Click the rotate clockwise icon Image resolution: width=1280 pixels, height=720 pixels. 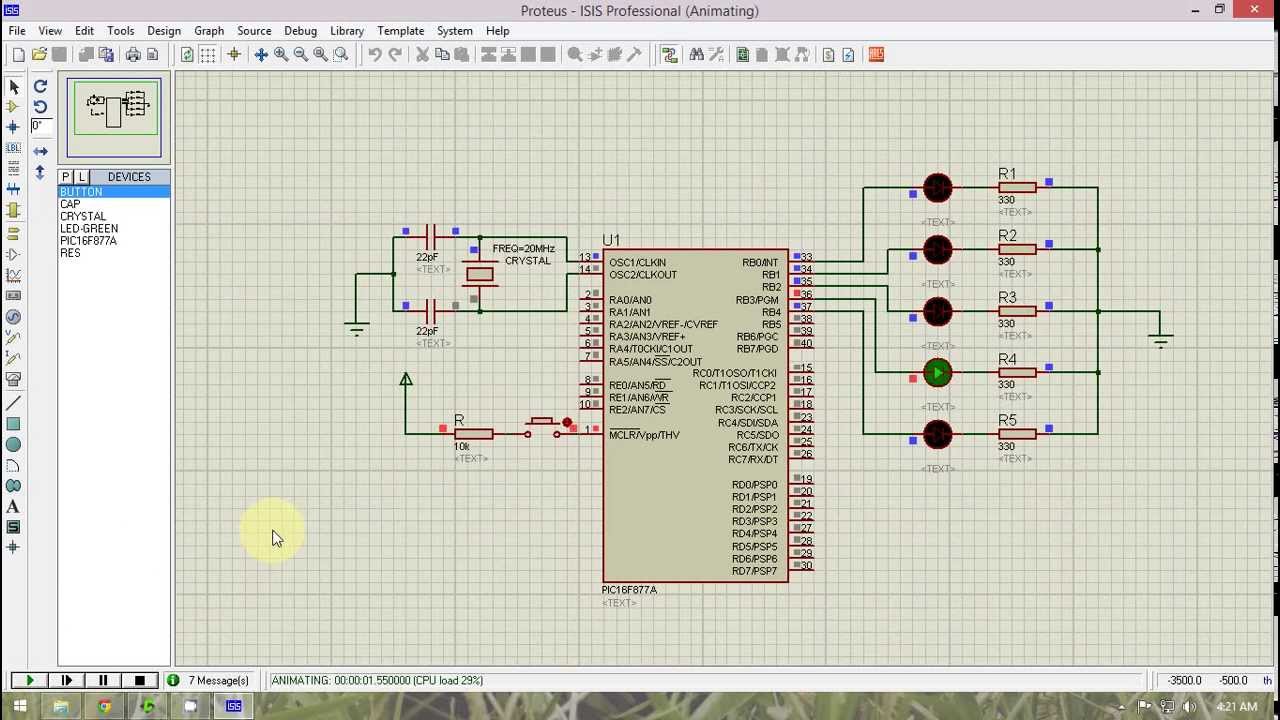tap(40, 87)
